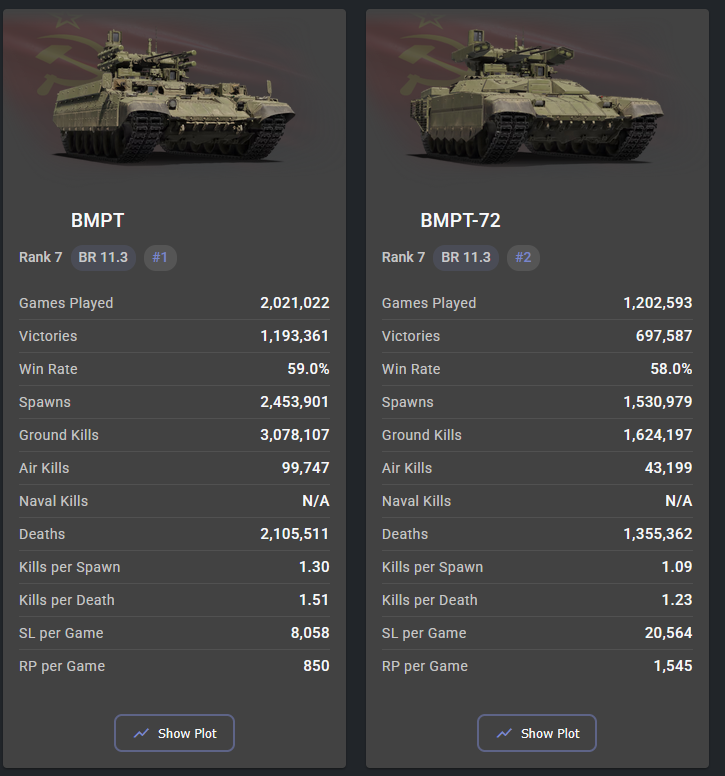Click BMPT's RP per Game value 850
This screenshot has width=725, height=776.
(x=316, y=666)
